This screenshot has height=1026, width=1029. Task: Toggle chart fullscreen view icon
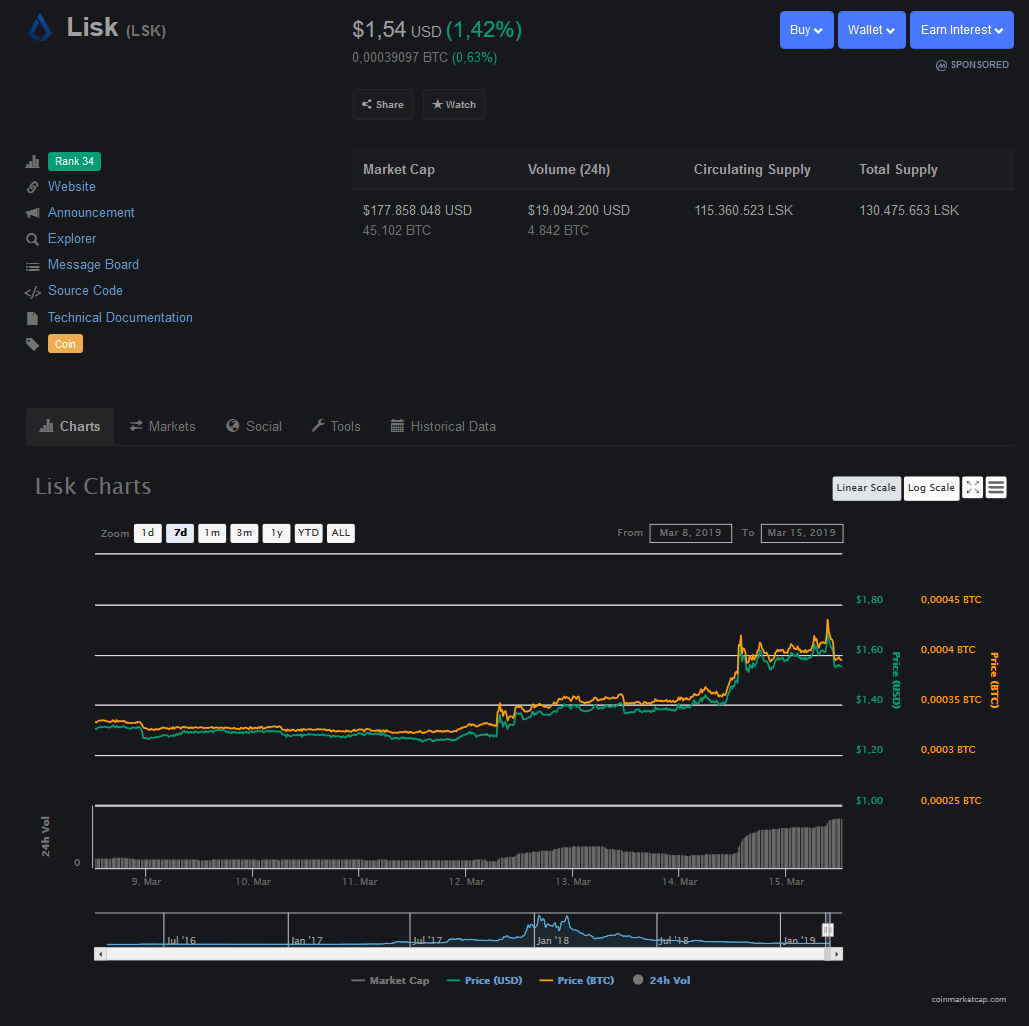coord(973,487)
